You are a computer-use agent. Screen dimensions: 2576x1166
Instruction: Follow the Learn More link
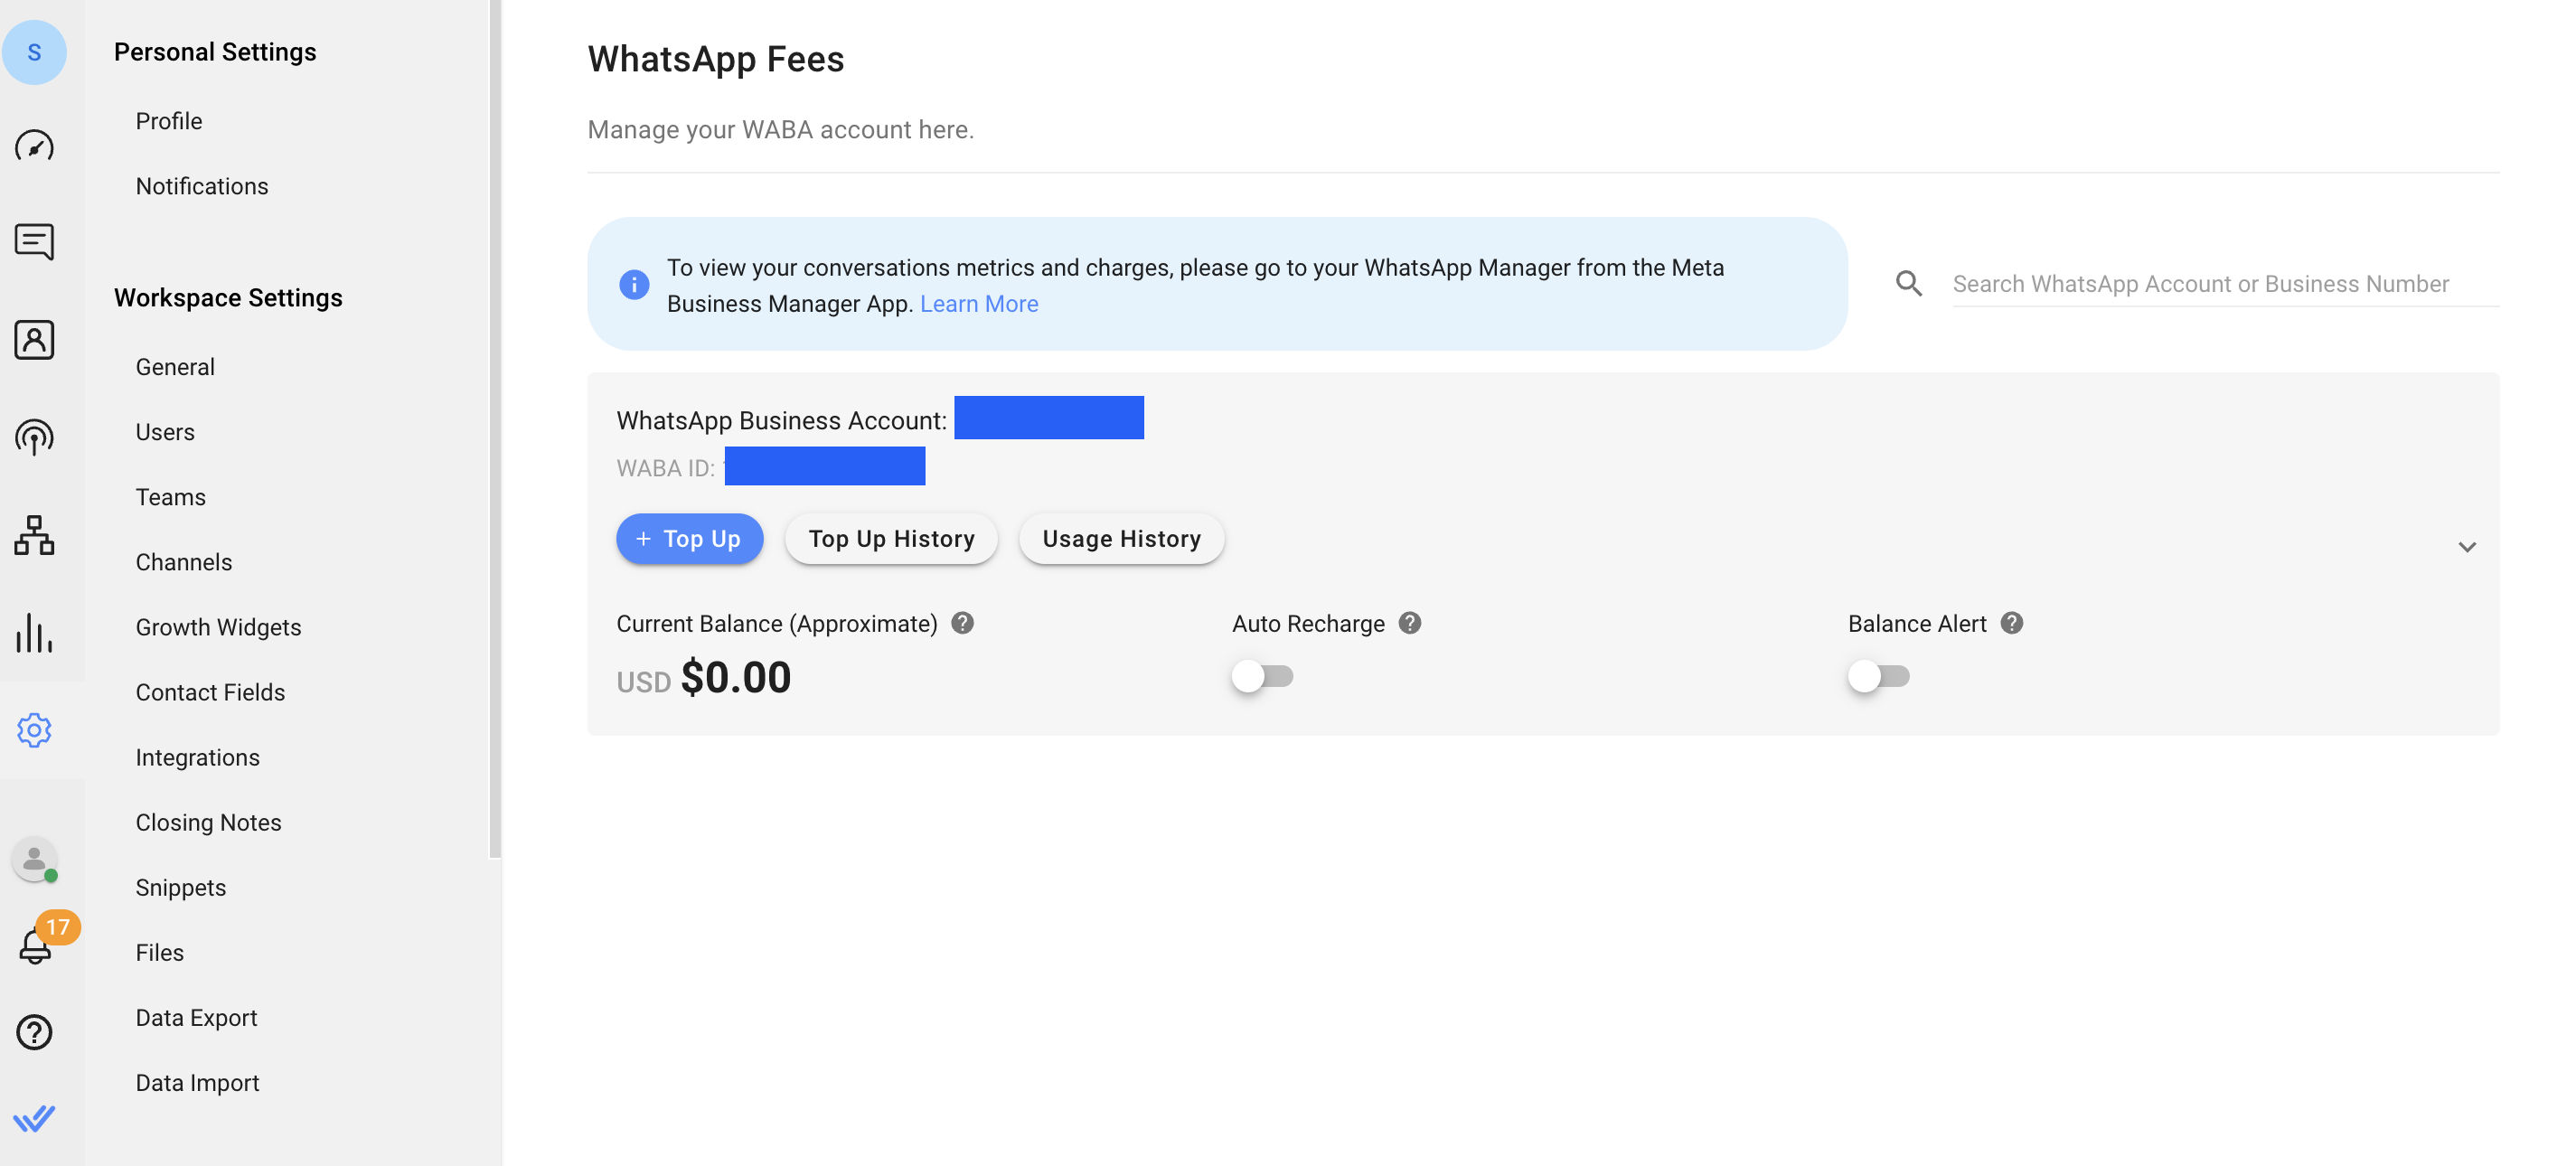pyautogui.click(x=979, y=304)
